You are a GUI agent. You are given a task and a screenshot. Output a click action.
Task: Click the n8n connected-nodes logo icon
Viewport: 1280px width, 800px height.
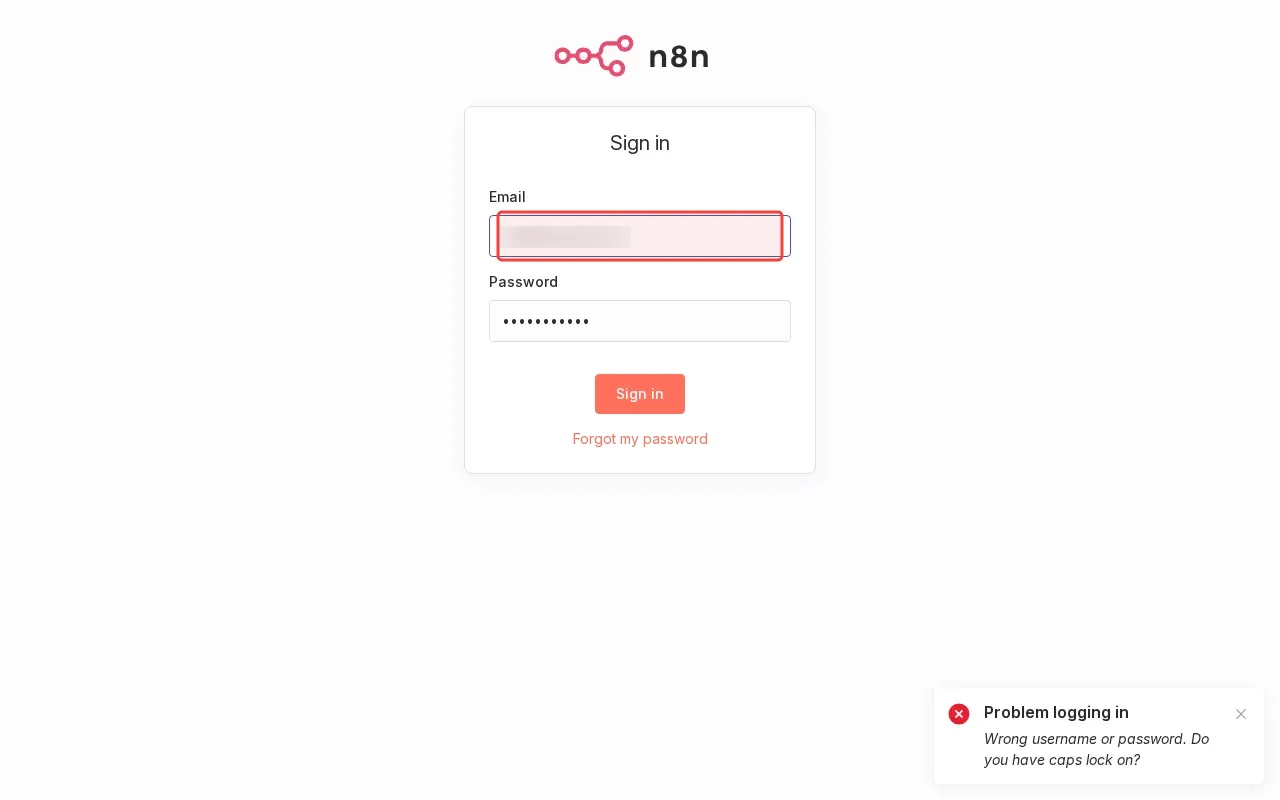[594, 56]
